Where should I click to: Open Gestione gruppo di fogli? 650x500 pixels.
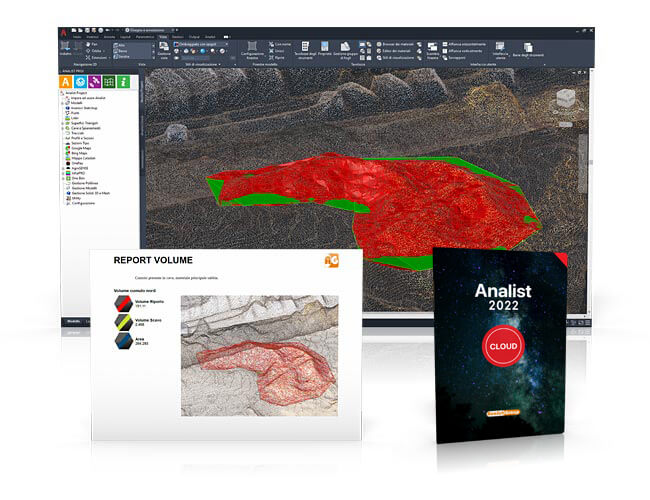[345, 51]
